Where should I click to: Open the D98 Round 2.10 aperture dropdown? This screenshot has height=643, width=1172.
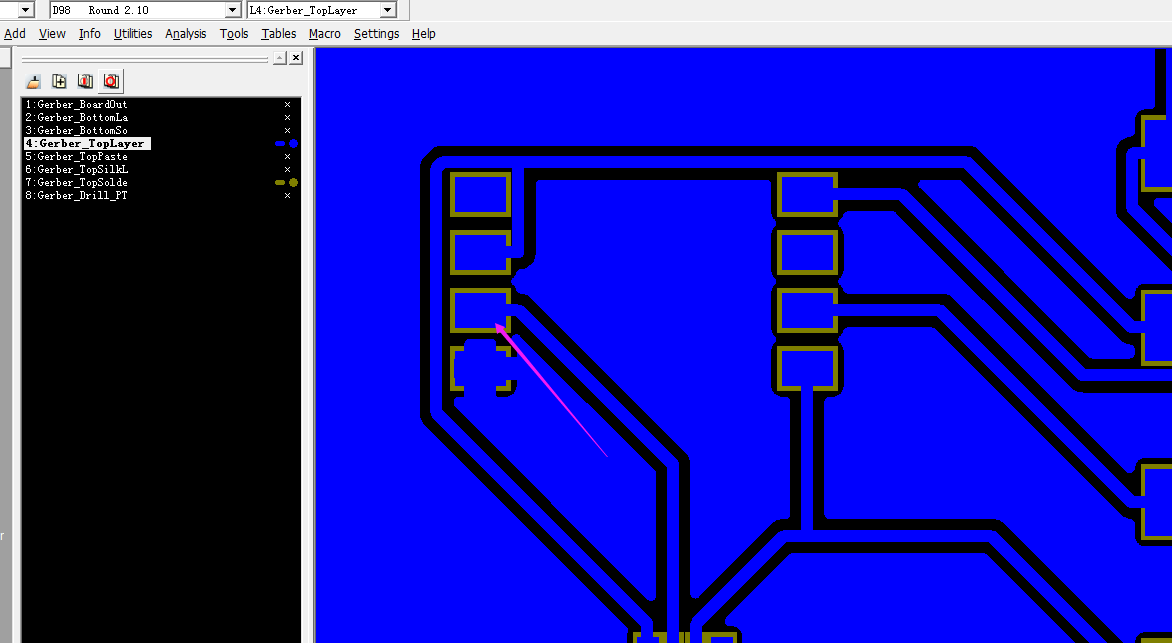[x=233, y=10]
